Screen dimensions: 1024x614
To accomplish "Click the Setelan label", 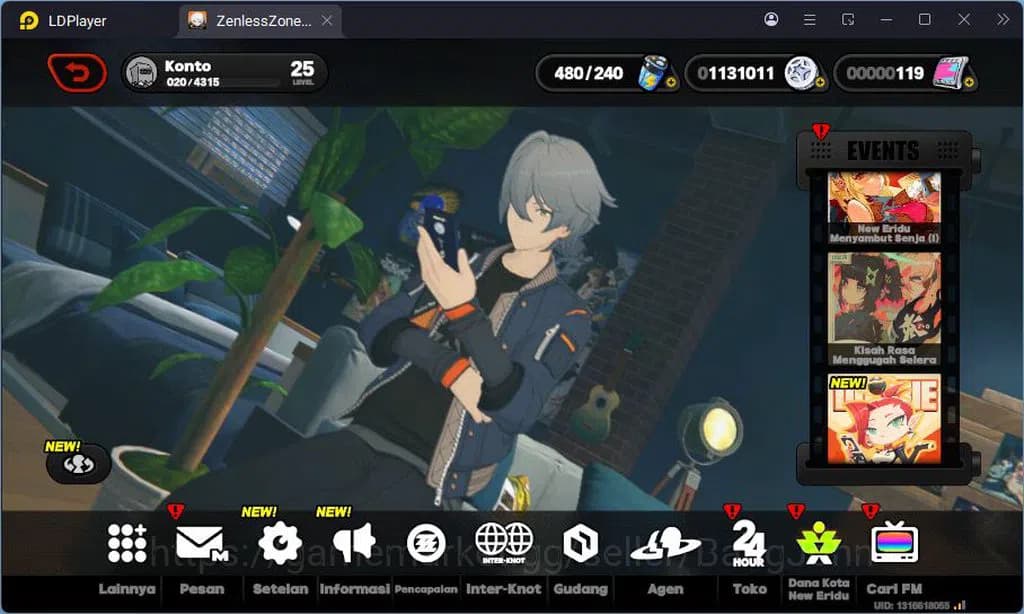I will [280, 589].
